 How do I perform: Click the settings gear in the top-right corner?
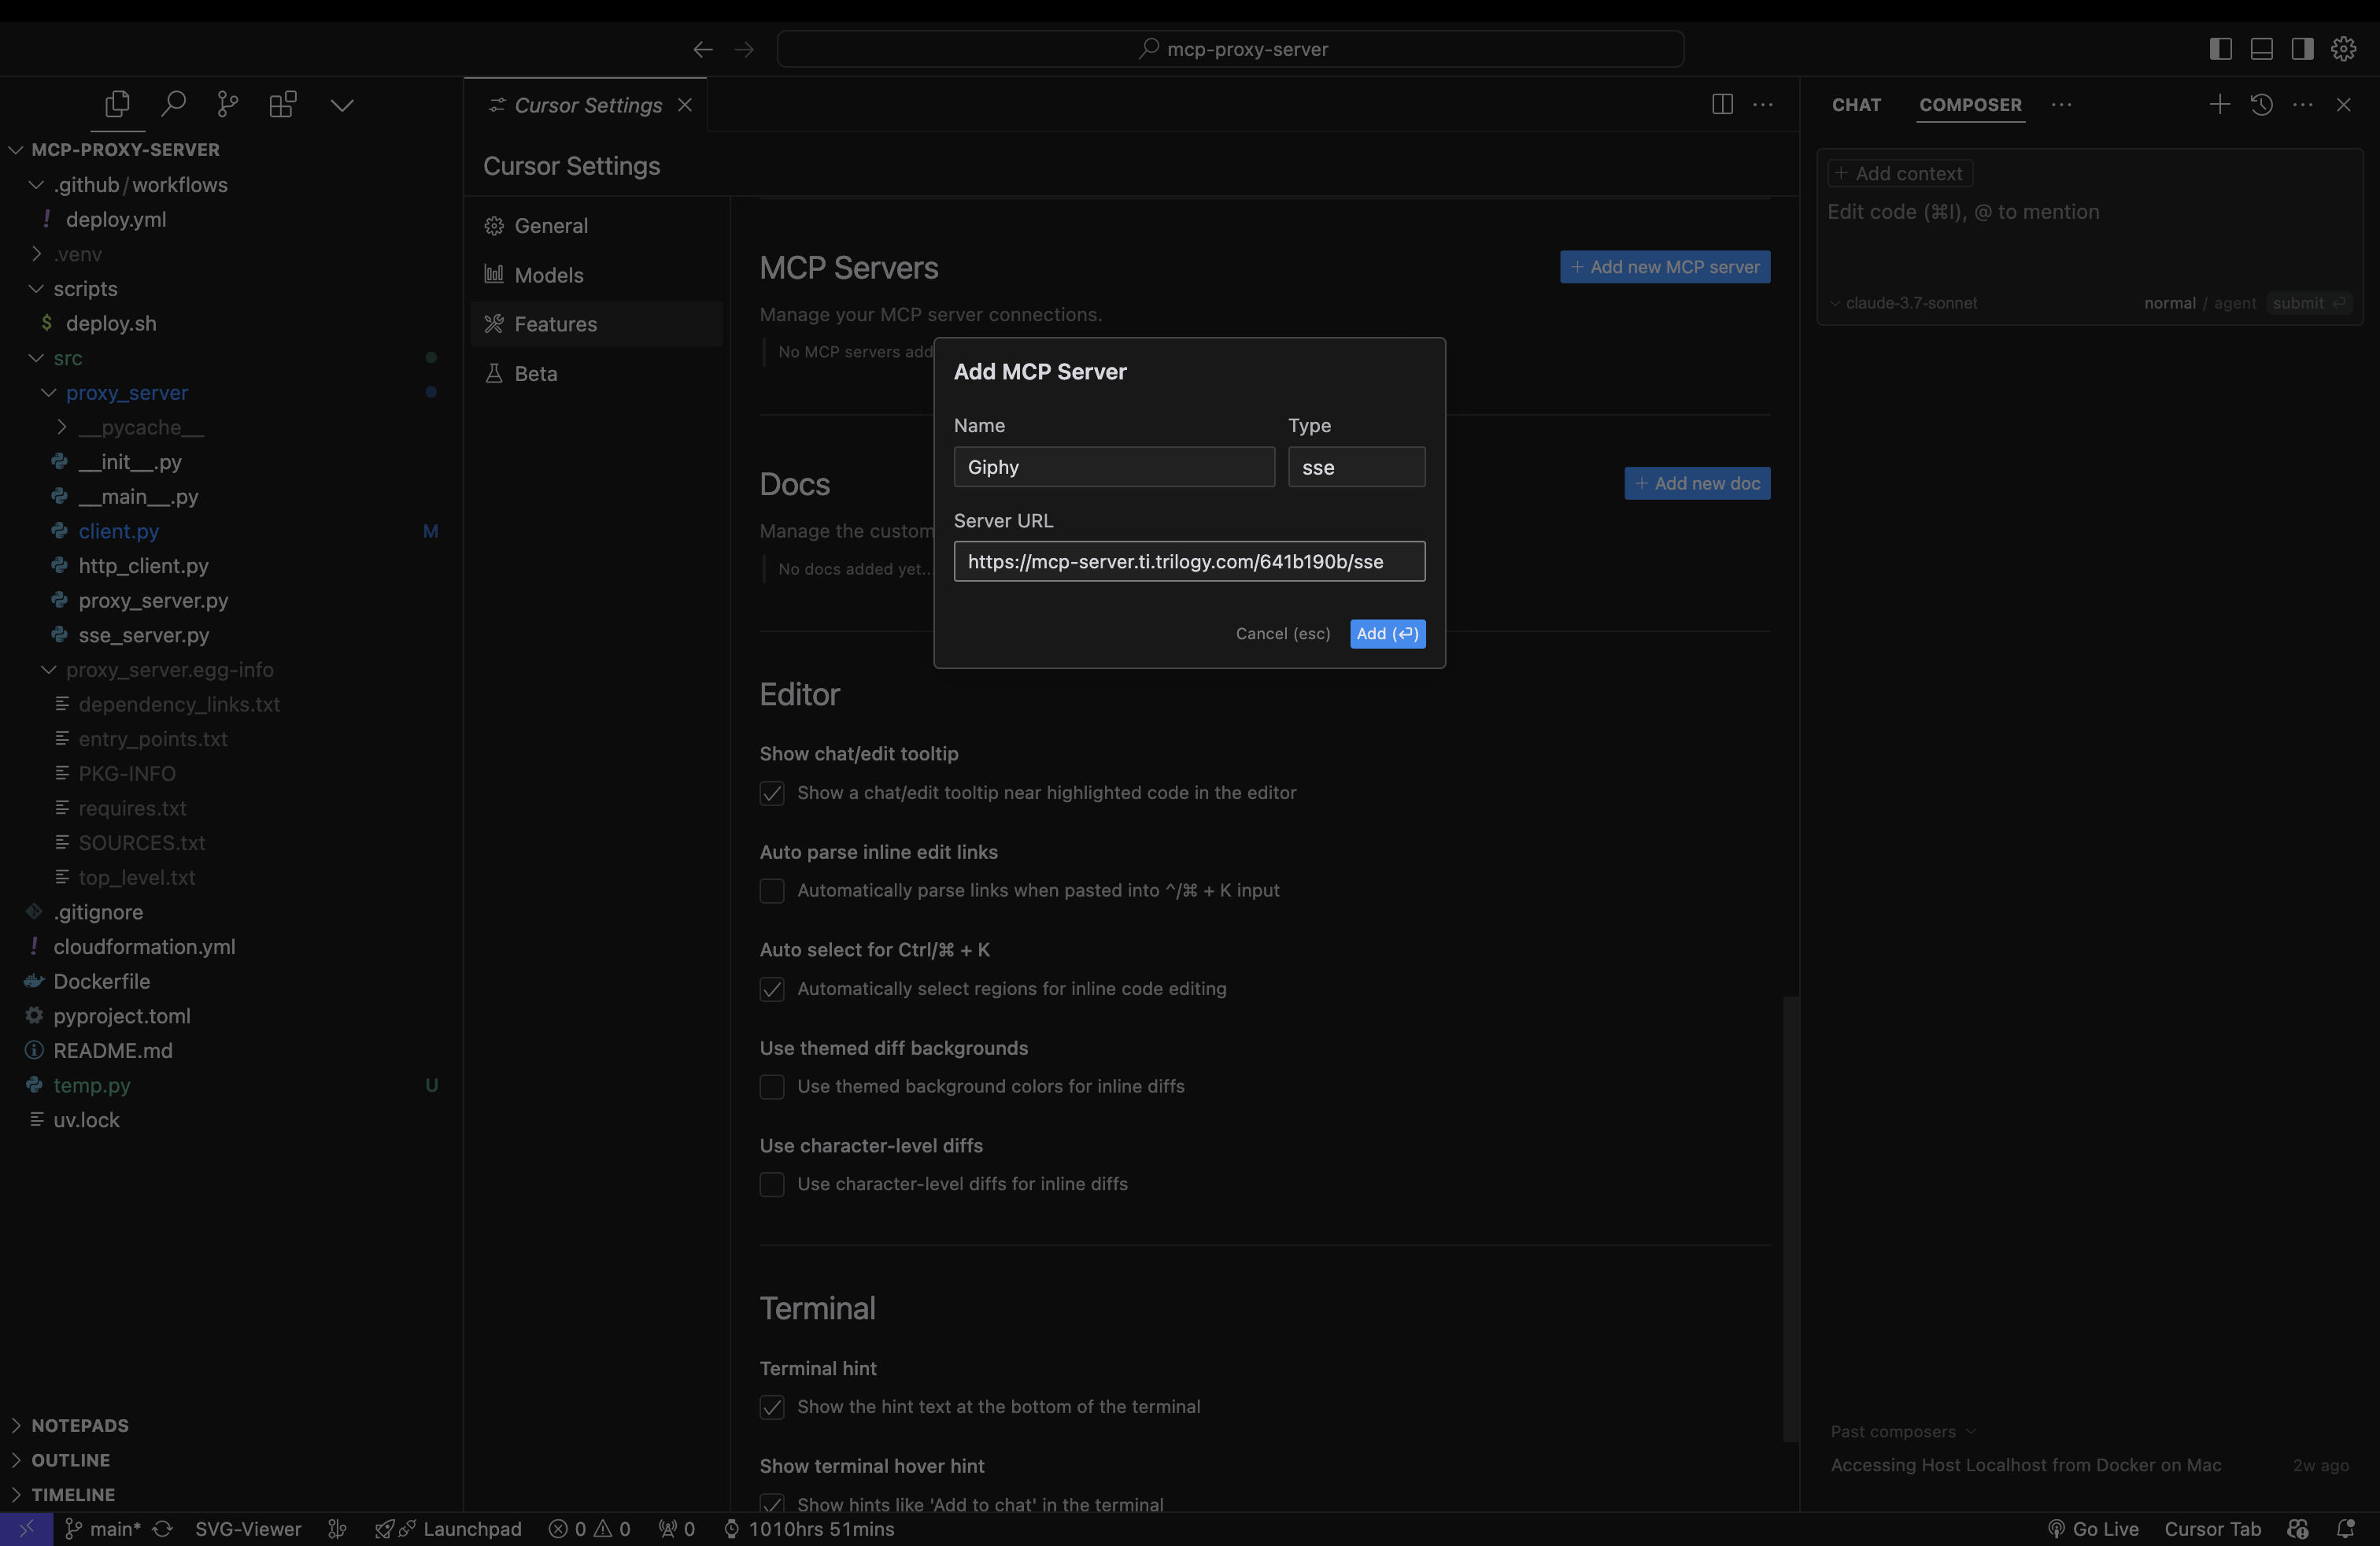pos(2344,48)
